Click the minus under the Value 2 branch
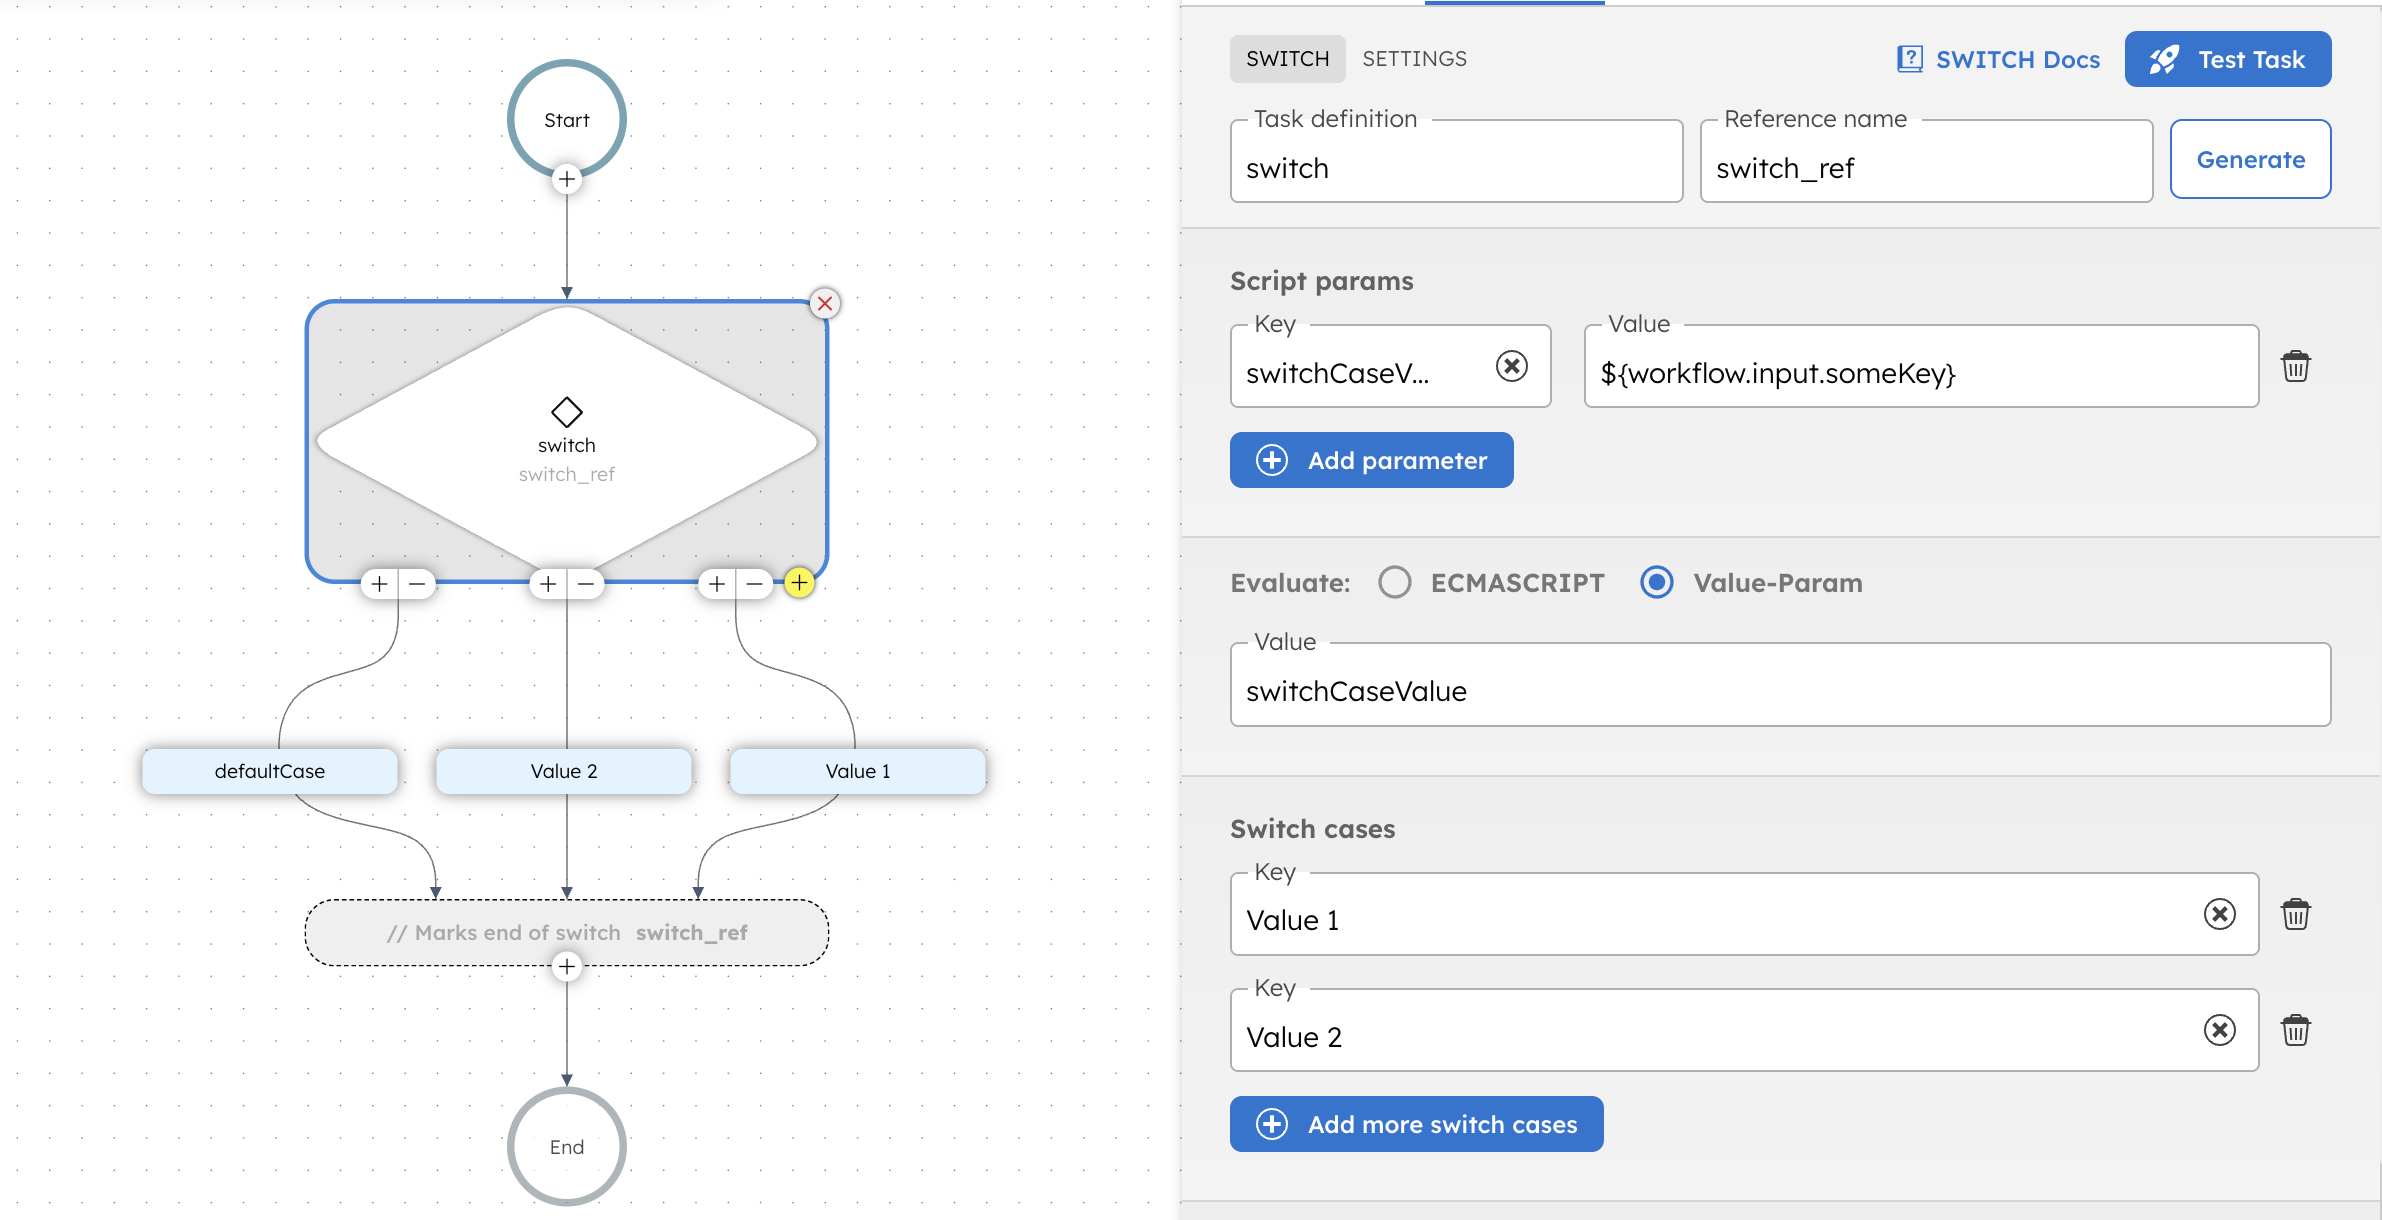 coord(585,584)
